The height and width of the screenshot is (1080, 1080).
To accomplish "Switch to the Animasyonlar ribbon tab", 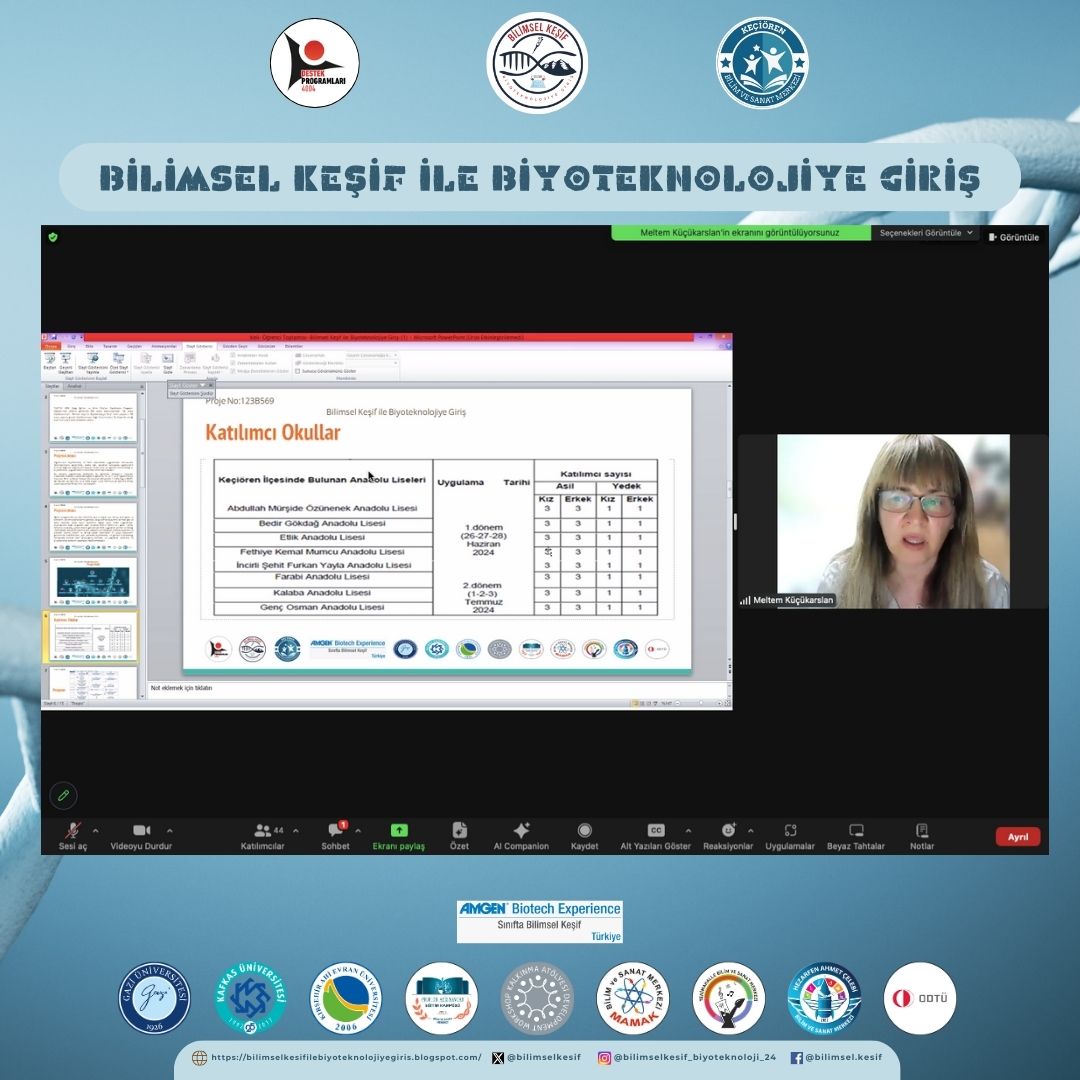I will pyautogui.click(x=164, y=346).
